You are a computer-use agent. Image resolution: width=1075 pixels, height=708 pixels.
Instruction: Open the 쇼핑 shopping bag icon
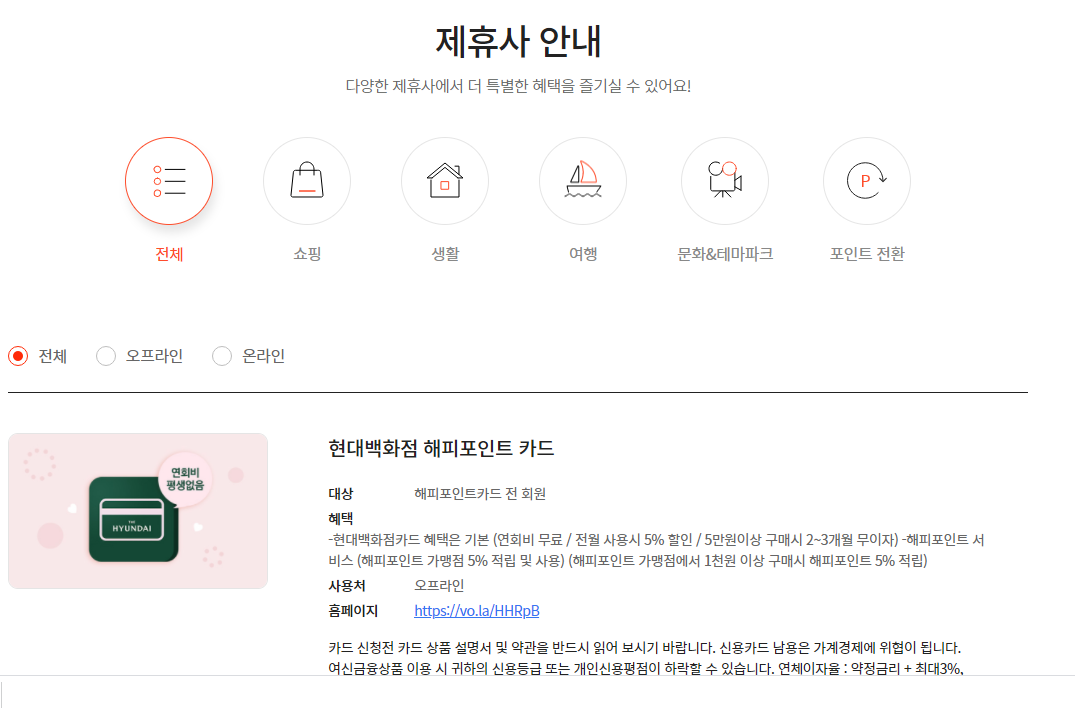click(x=306, y=181)
